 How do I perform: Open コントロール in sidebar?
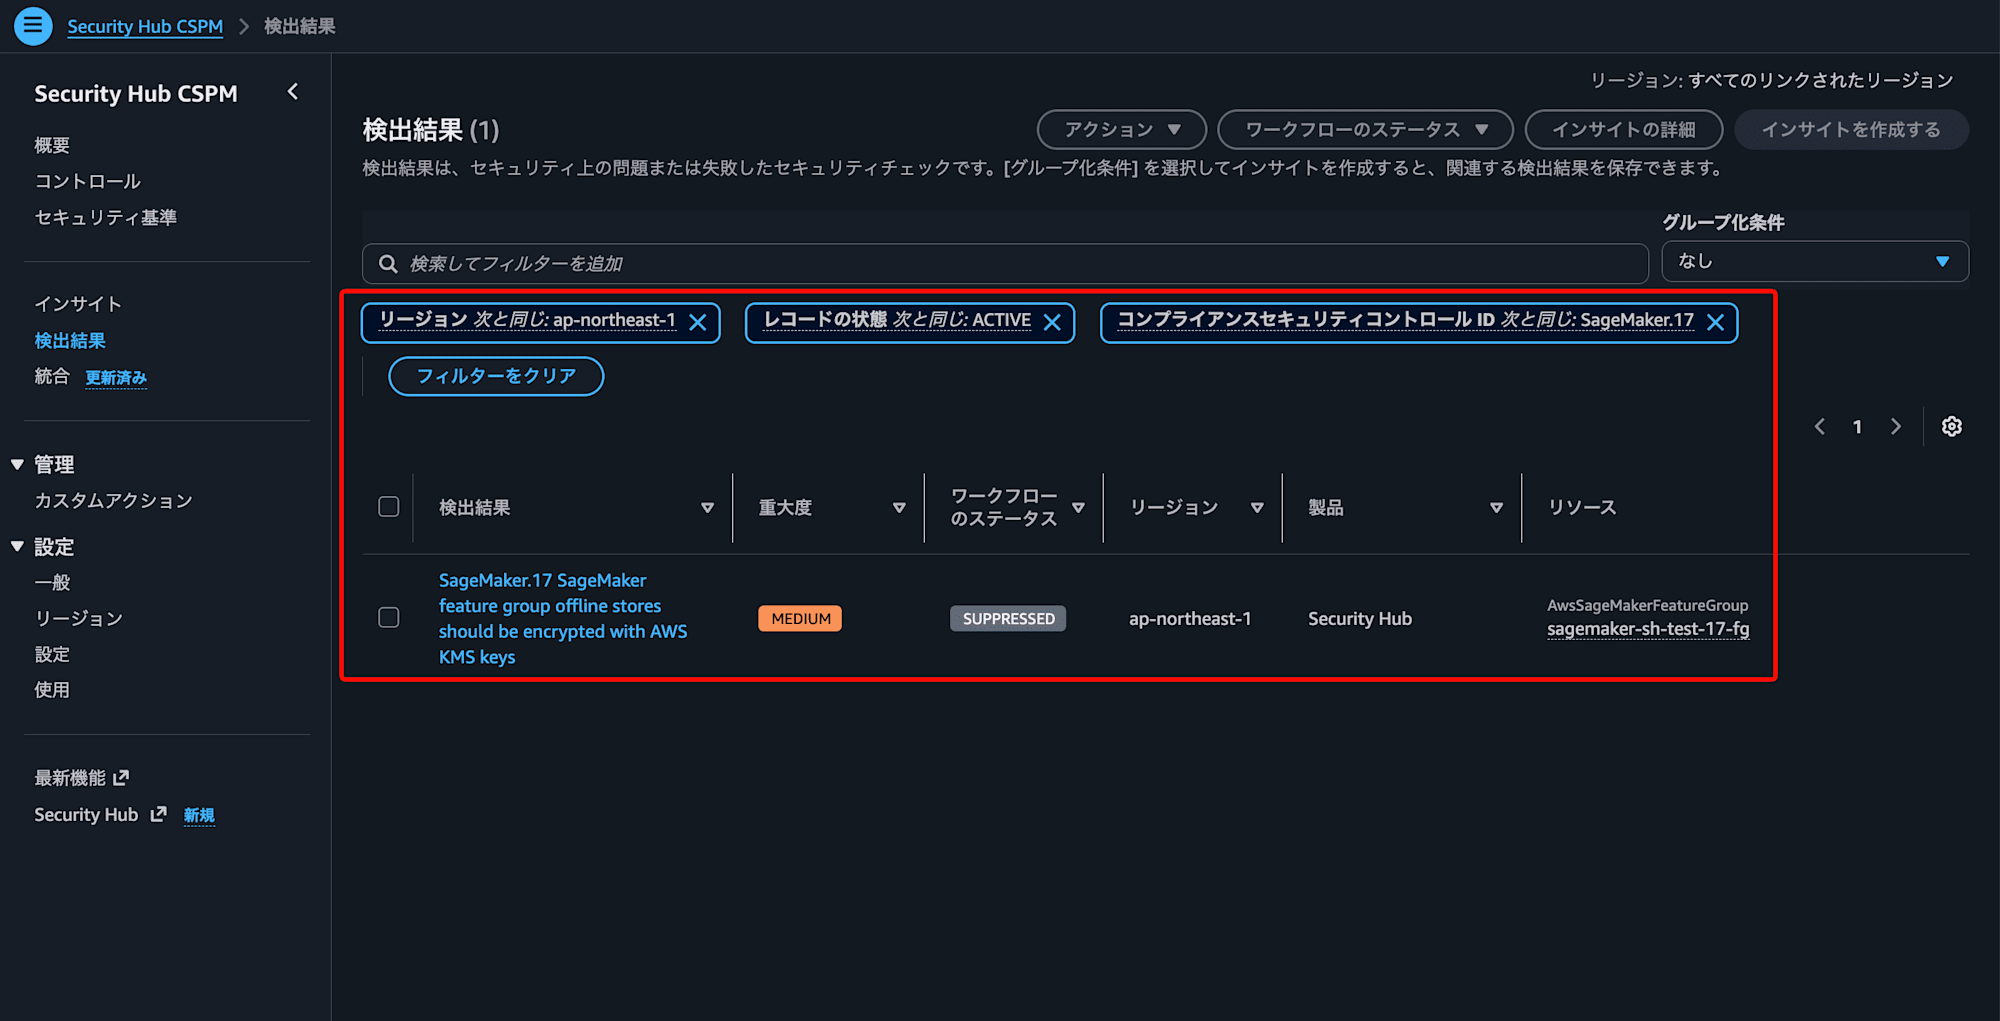pos(88,182)
